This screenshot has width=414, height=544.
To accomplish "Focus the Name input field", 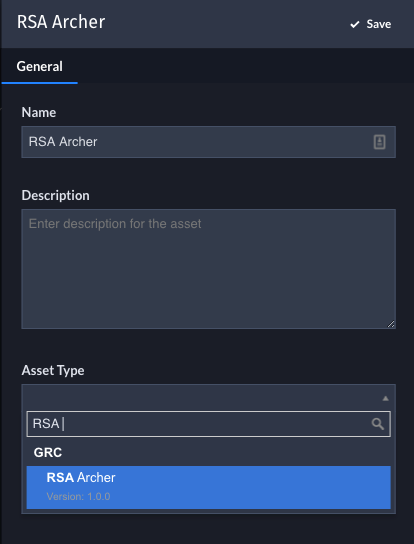I will click(208, 142).
